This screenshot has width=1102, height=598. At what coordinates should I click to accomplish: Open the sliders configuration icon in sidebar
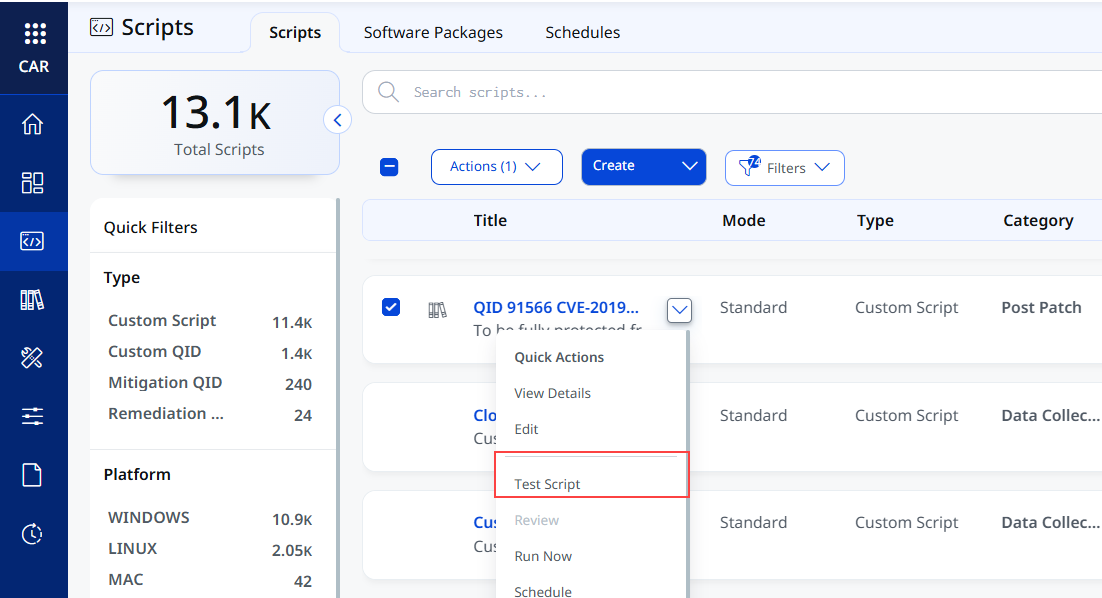click(32, 416)
